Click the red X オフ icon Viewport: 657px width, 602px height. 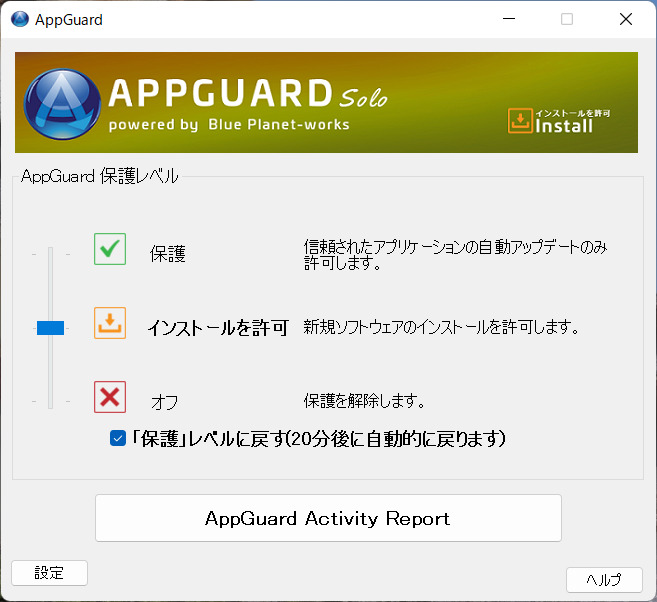coord(110,397)
